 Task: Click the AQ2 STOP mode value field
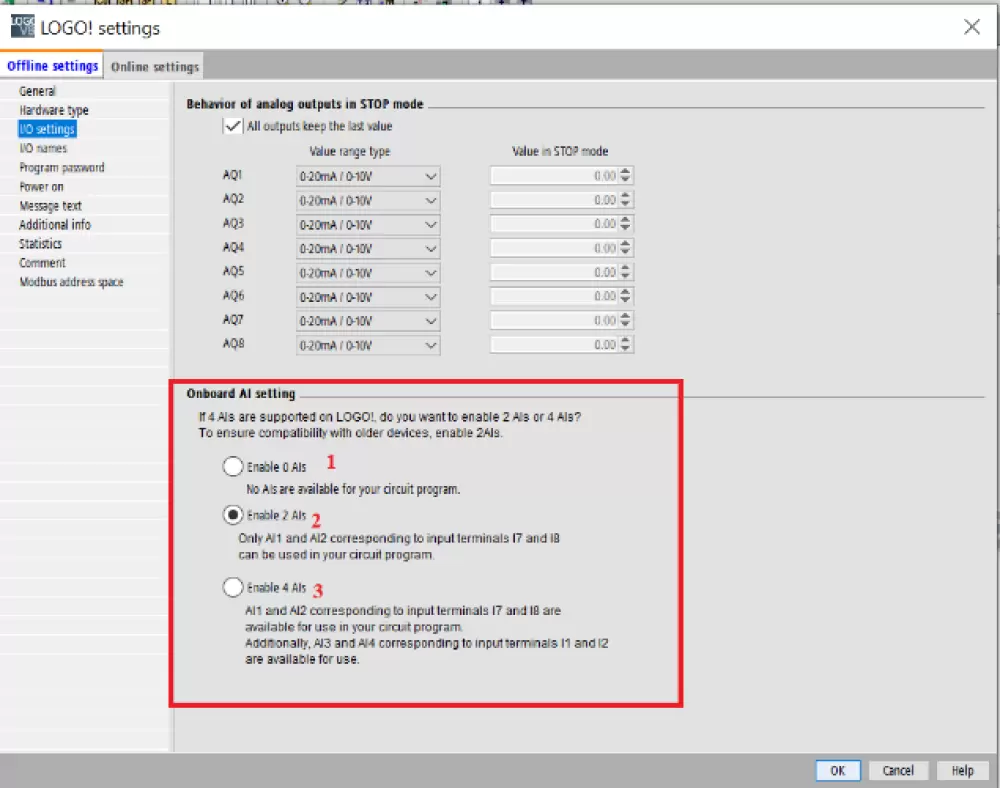pos(554,200)
